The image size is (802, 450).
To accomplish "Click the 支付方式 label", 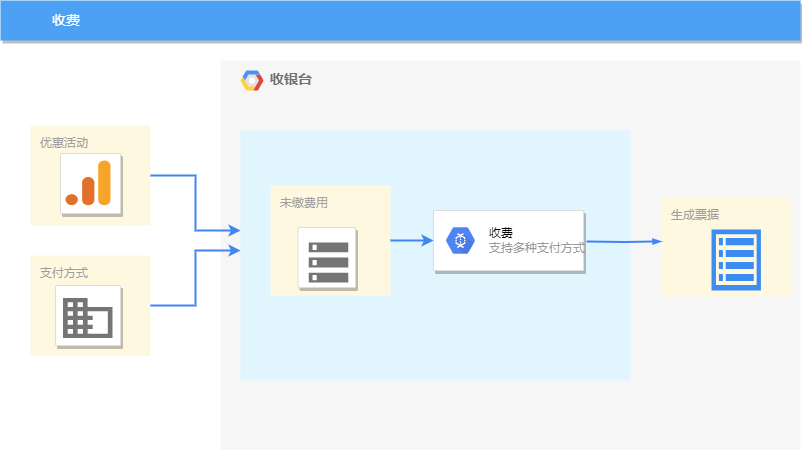I will (x=64, y=273).
